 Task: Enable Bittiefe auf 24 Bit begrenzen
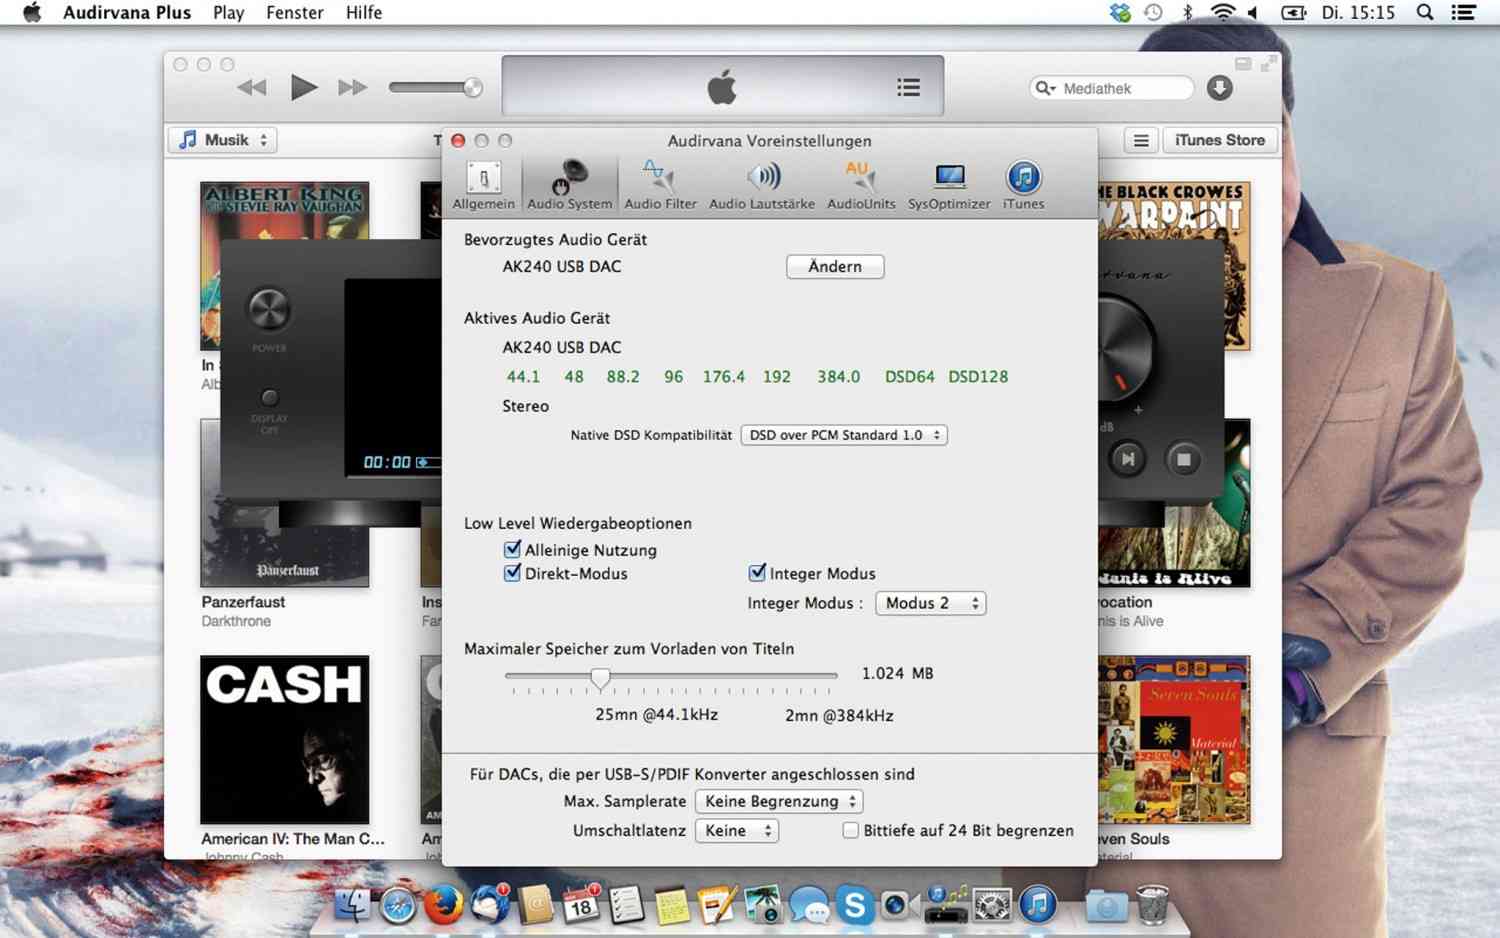coord(850,830)
